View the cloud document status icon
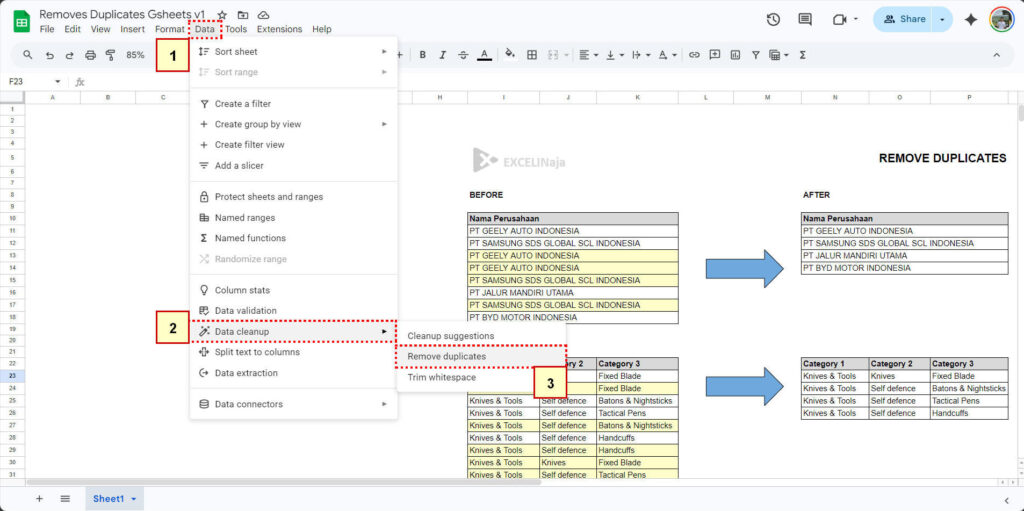This screenshot has width=1024, height=511. pyautogui.click(x=263, y=15)
